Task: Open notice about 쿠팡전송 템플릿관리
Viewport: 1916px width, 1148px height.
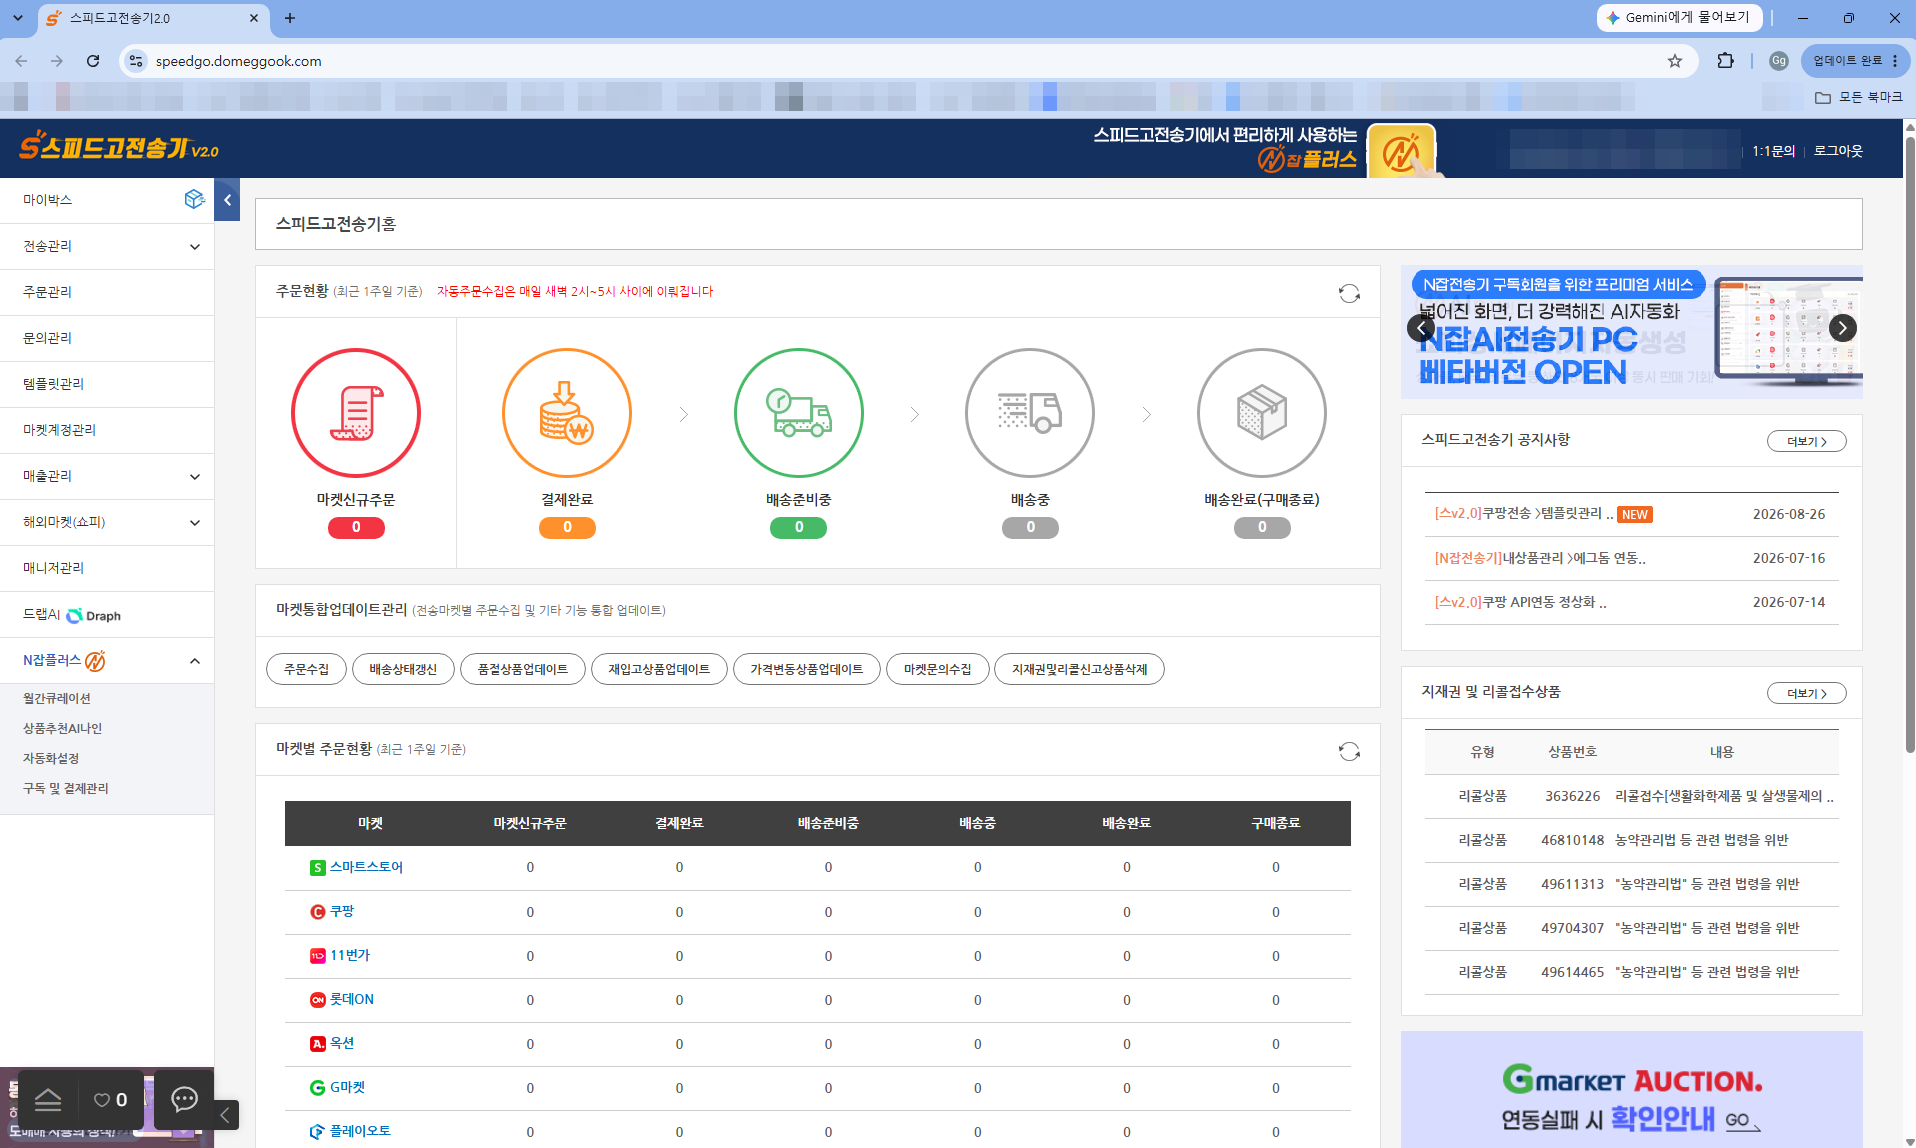Action: coord(1524,514)
